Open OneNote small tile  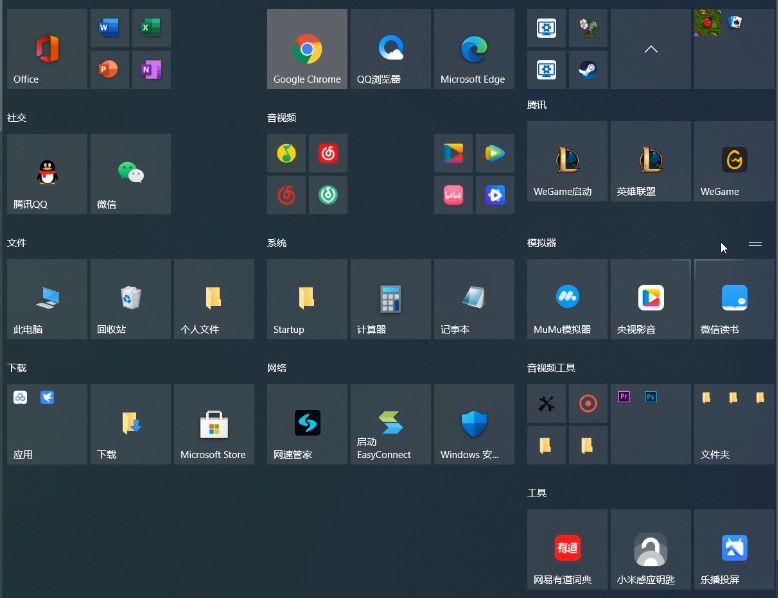[151, 70]
